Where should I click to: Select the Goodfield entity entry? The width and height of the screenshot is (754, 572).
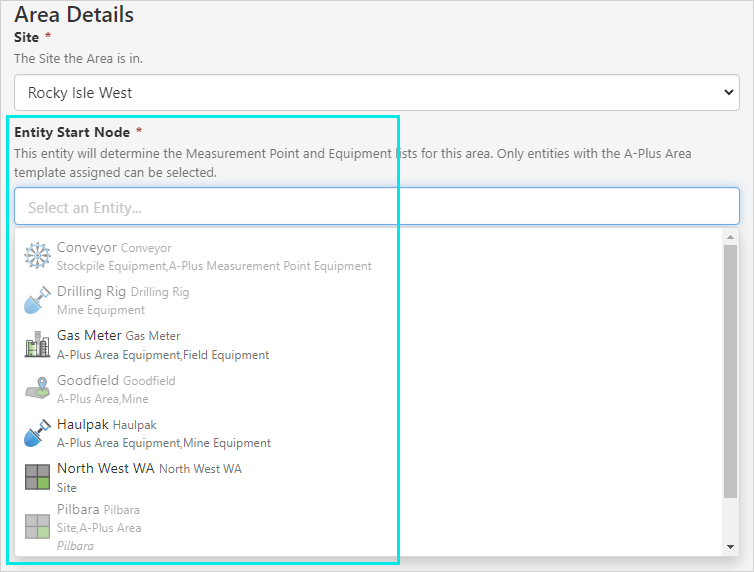click(x=89, y=380)
